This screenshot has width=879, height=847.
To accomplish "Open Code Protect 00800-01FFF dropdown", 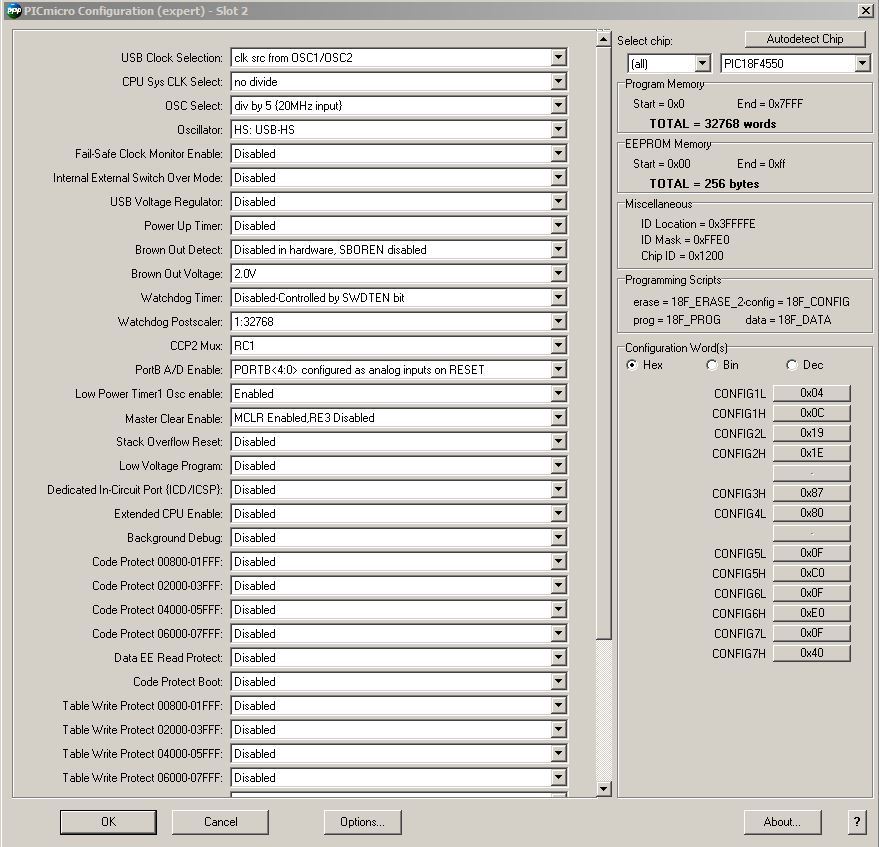I will tap(558, 562).
